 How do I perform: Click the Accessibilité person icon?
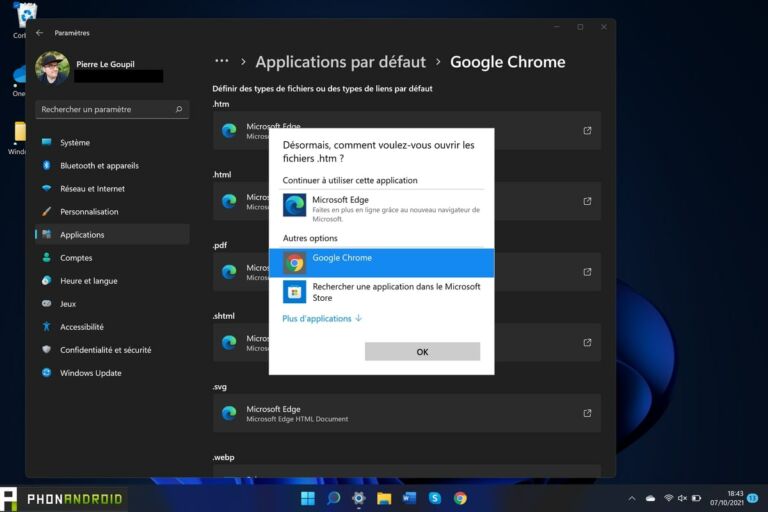pos(47,326)
